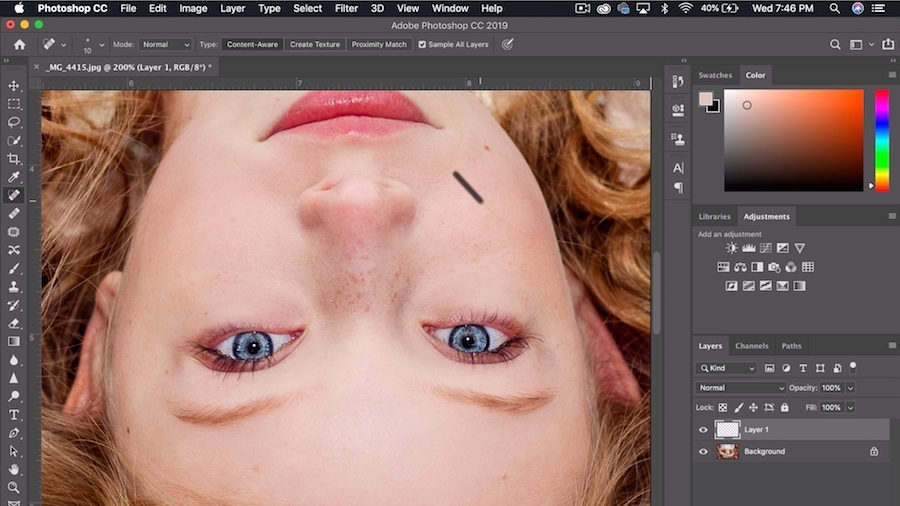
Task: Open the Filter menu
Action: click(x=346, y=8)
